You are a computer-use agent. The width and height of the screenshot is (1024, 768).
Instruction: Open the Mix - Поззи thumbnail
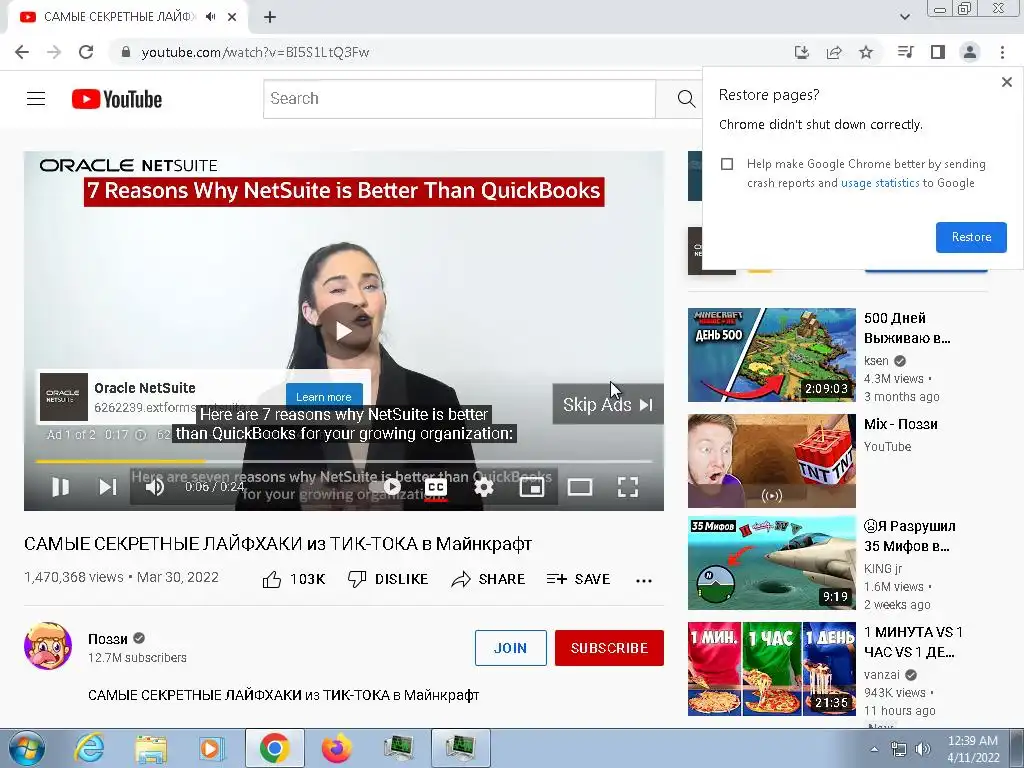(x=771, y=460)
